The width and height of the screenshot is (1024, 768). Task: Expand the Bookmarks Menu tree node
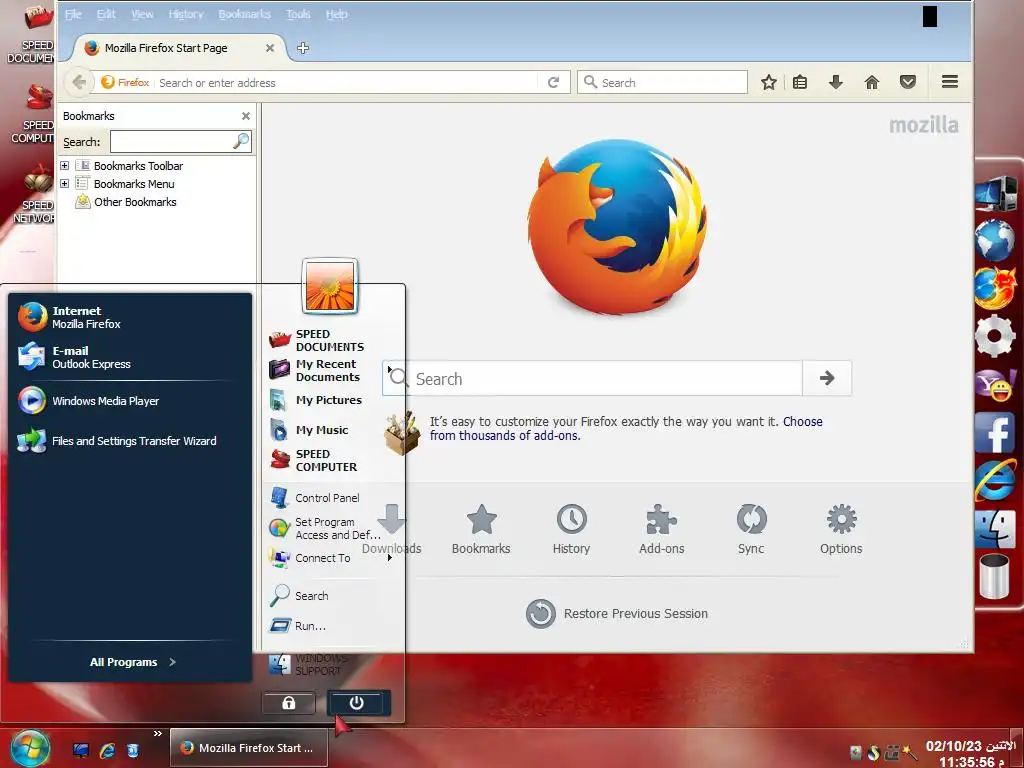[65, 184]
